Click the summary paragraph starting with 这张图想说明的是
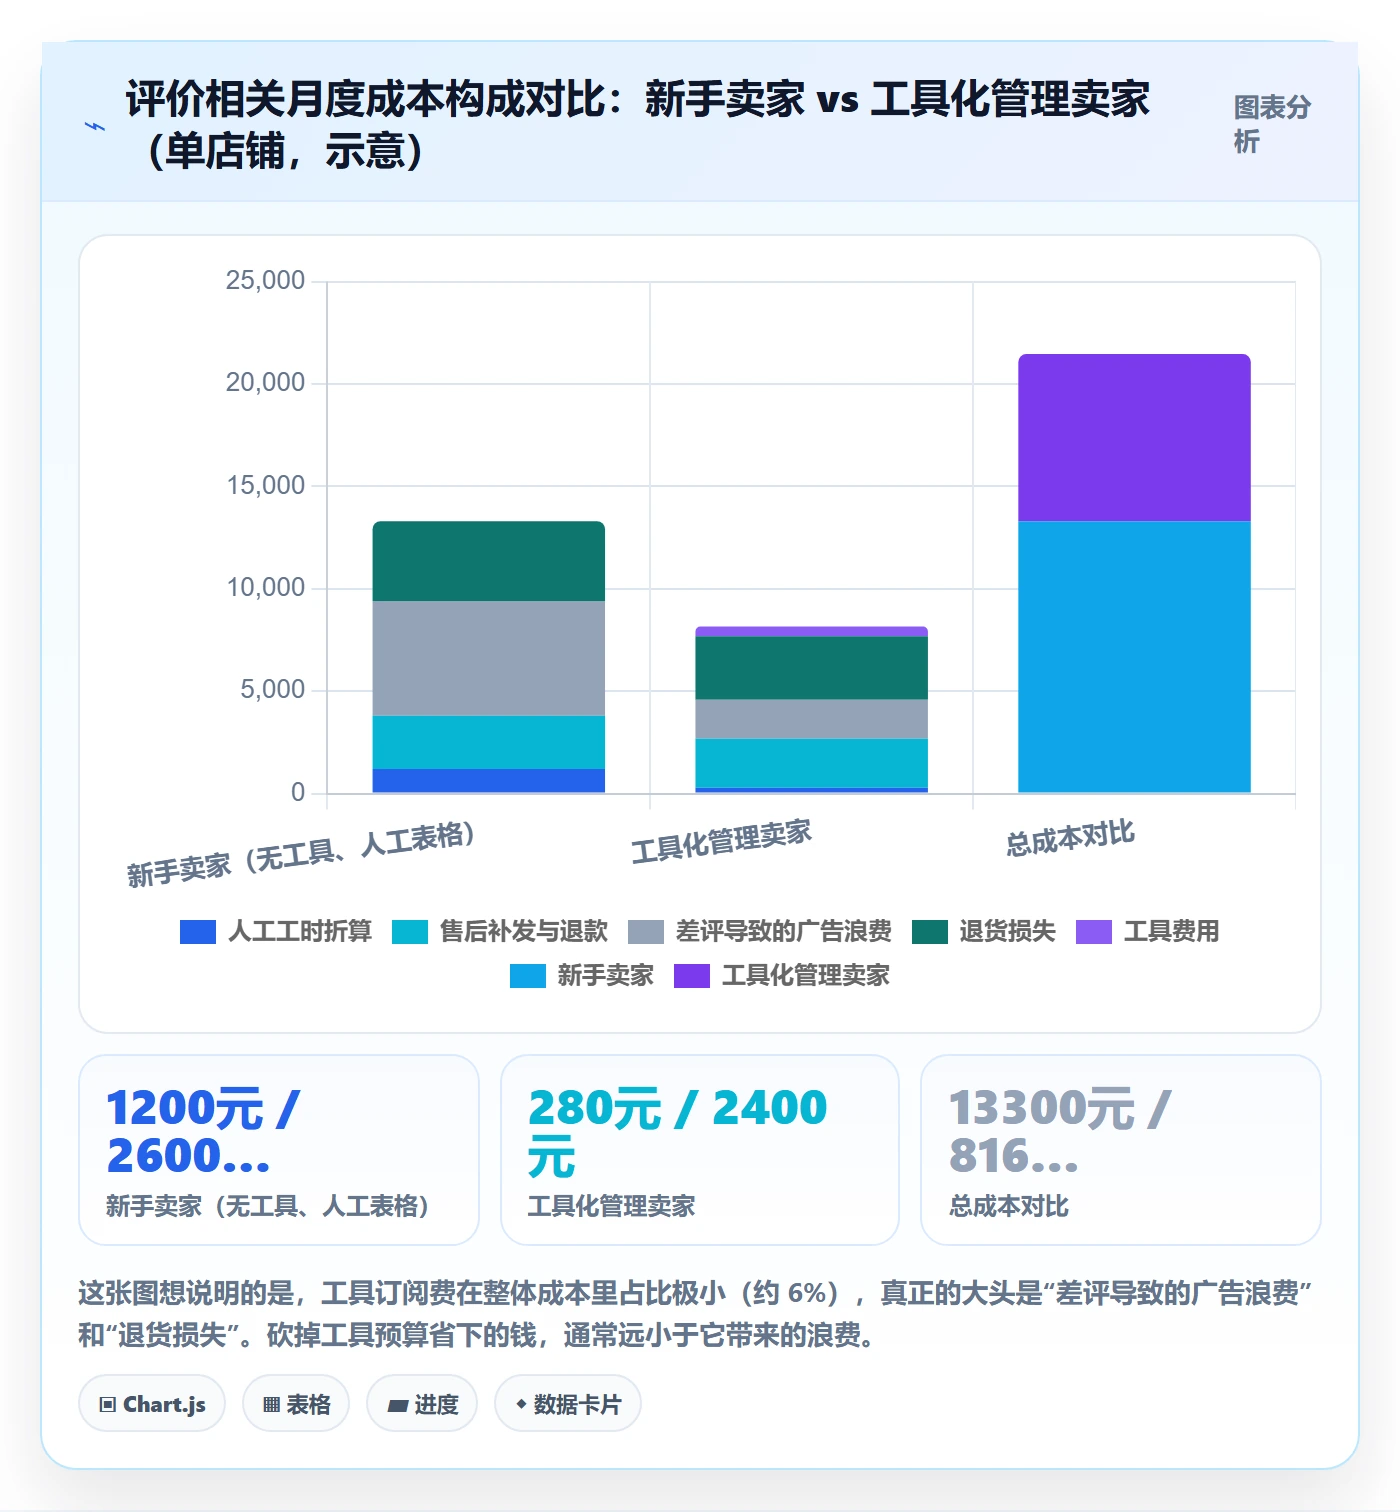The height and width of the screenshot is (1512, 1400). (696, 1314)
